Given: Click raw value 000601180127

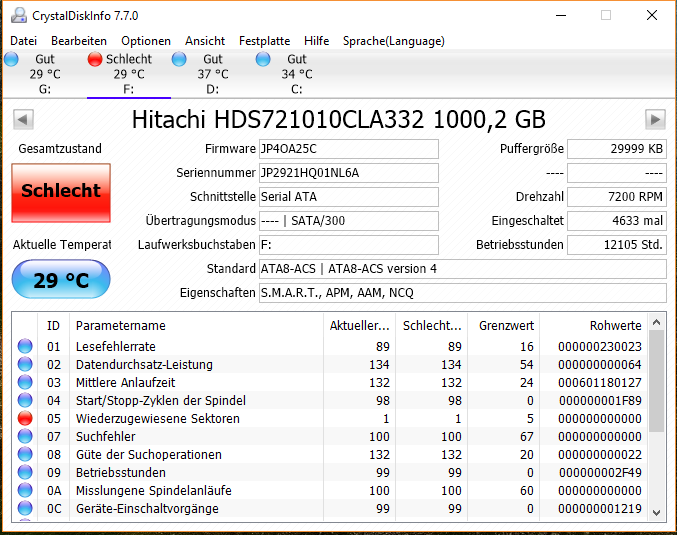Looking at the screenshot, I should [600, 382].
